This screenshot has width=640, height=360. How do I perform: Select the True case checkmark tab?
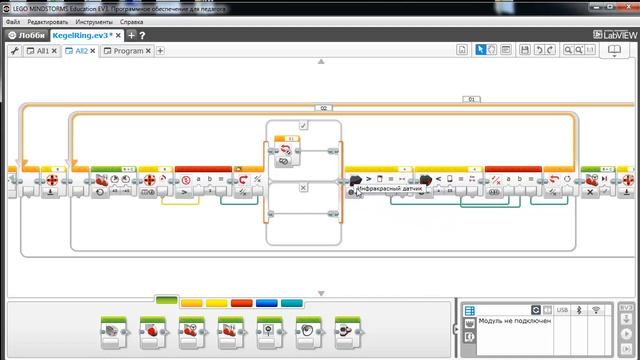pyautogui.click(x=303, y=125)
